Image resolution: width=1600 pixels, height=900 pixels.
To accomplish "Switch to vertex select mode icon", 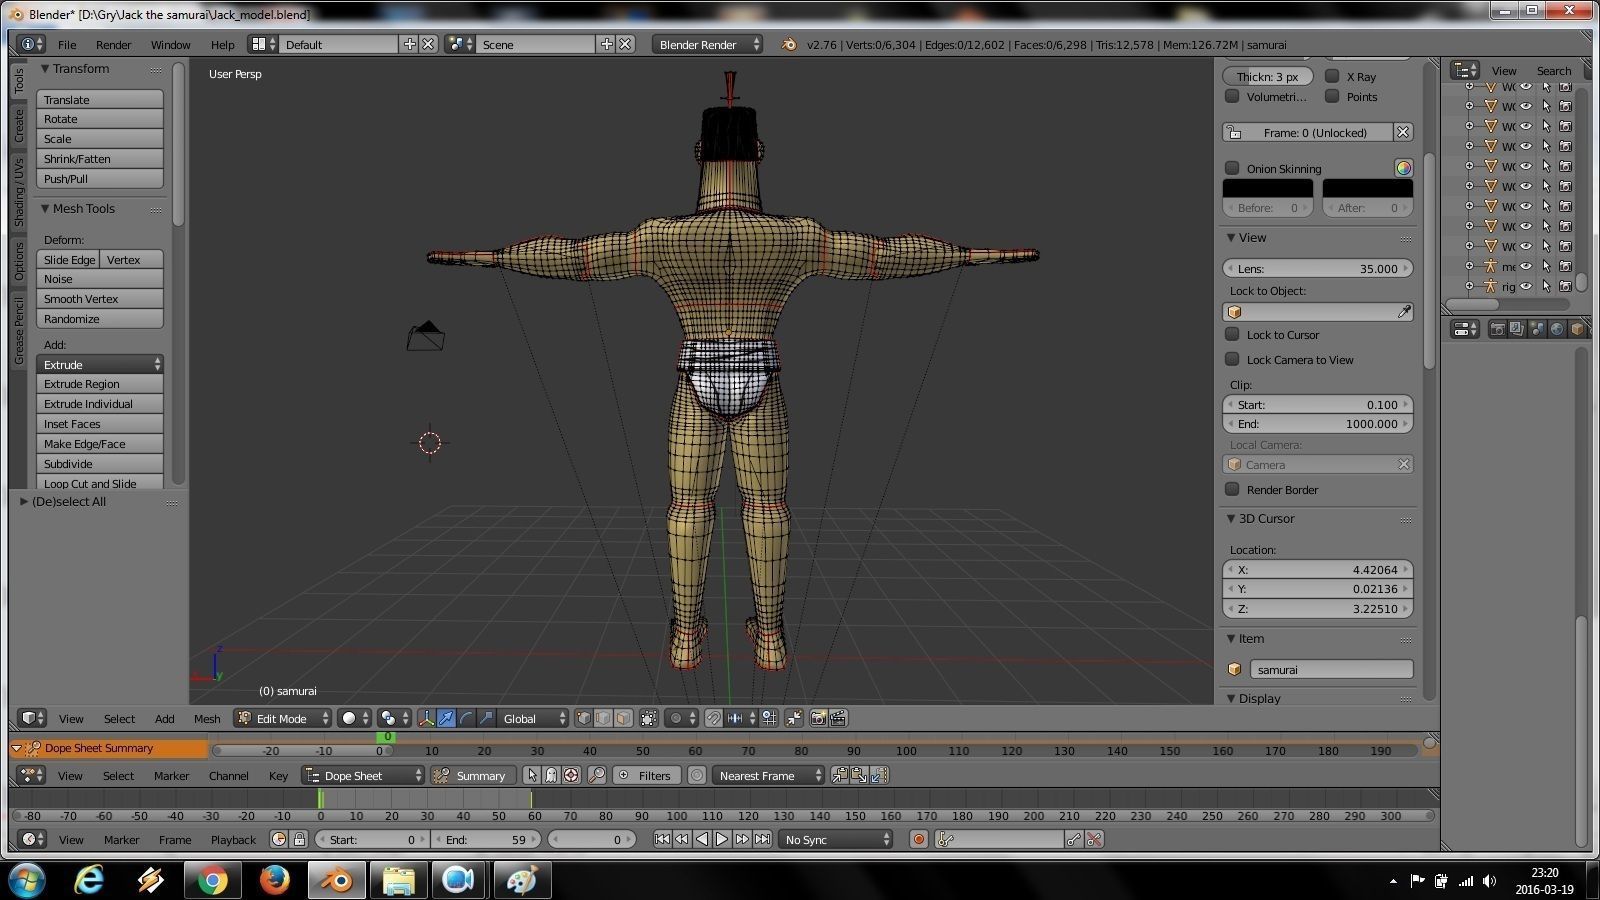I will point(584,718).
